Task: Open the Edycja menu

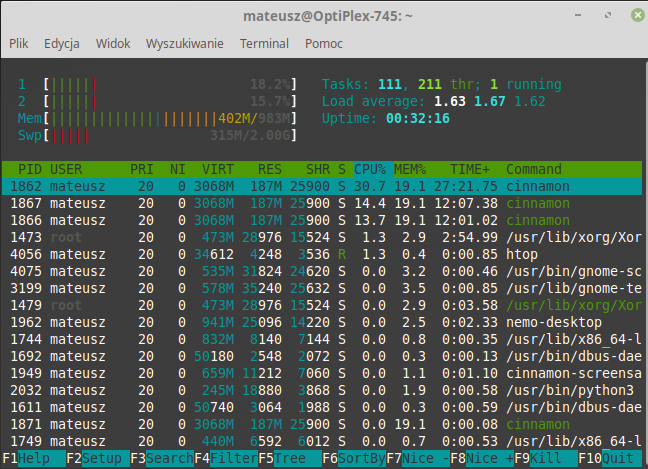Action: (x=62, y=44)
